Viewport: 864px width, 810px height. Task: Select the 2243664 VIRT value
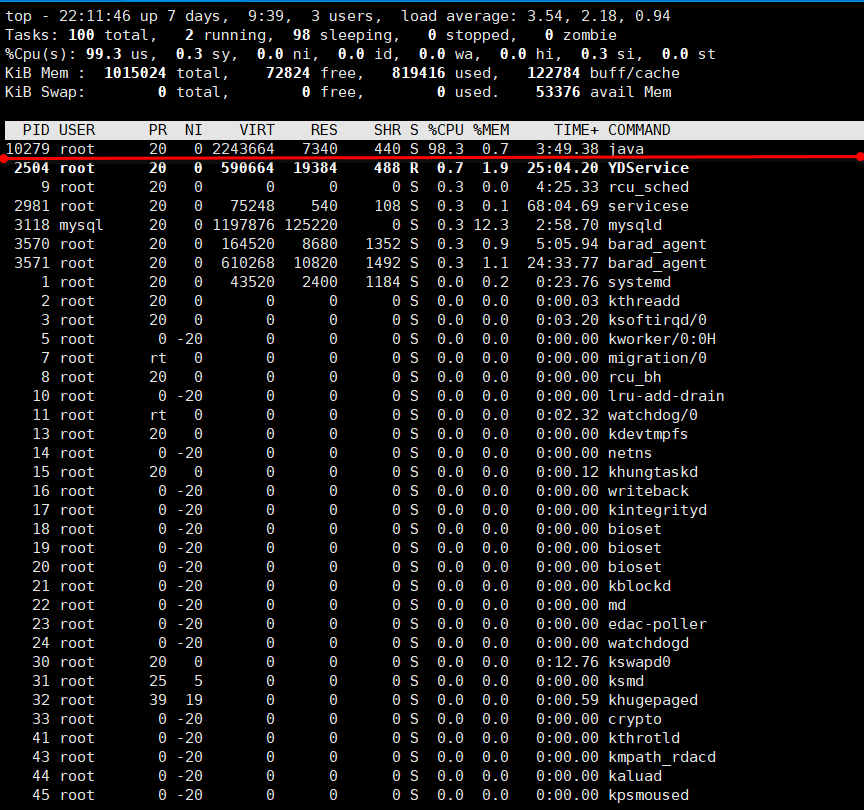(x=244, y=149)
